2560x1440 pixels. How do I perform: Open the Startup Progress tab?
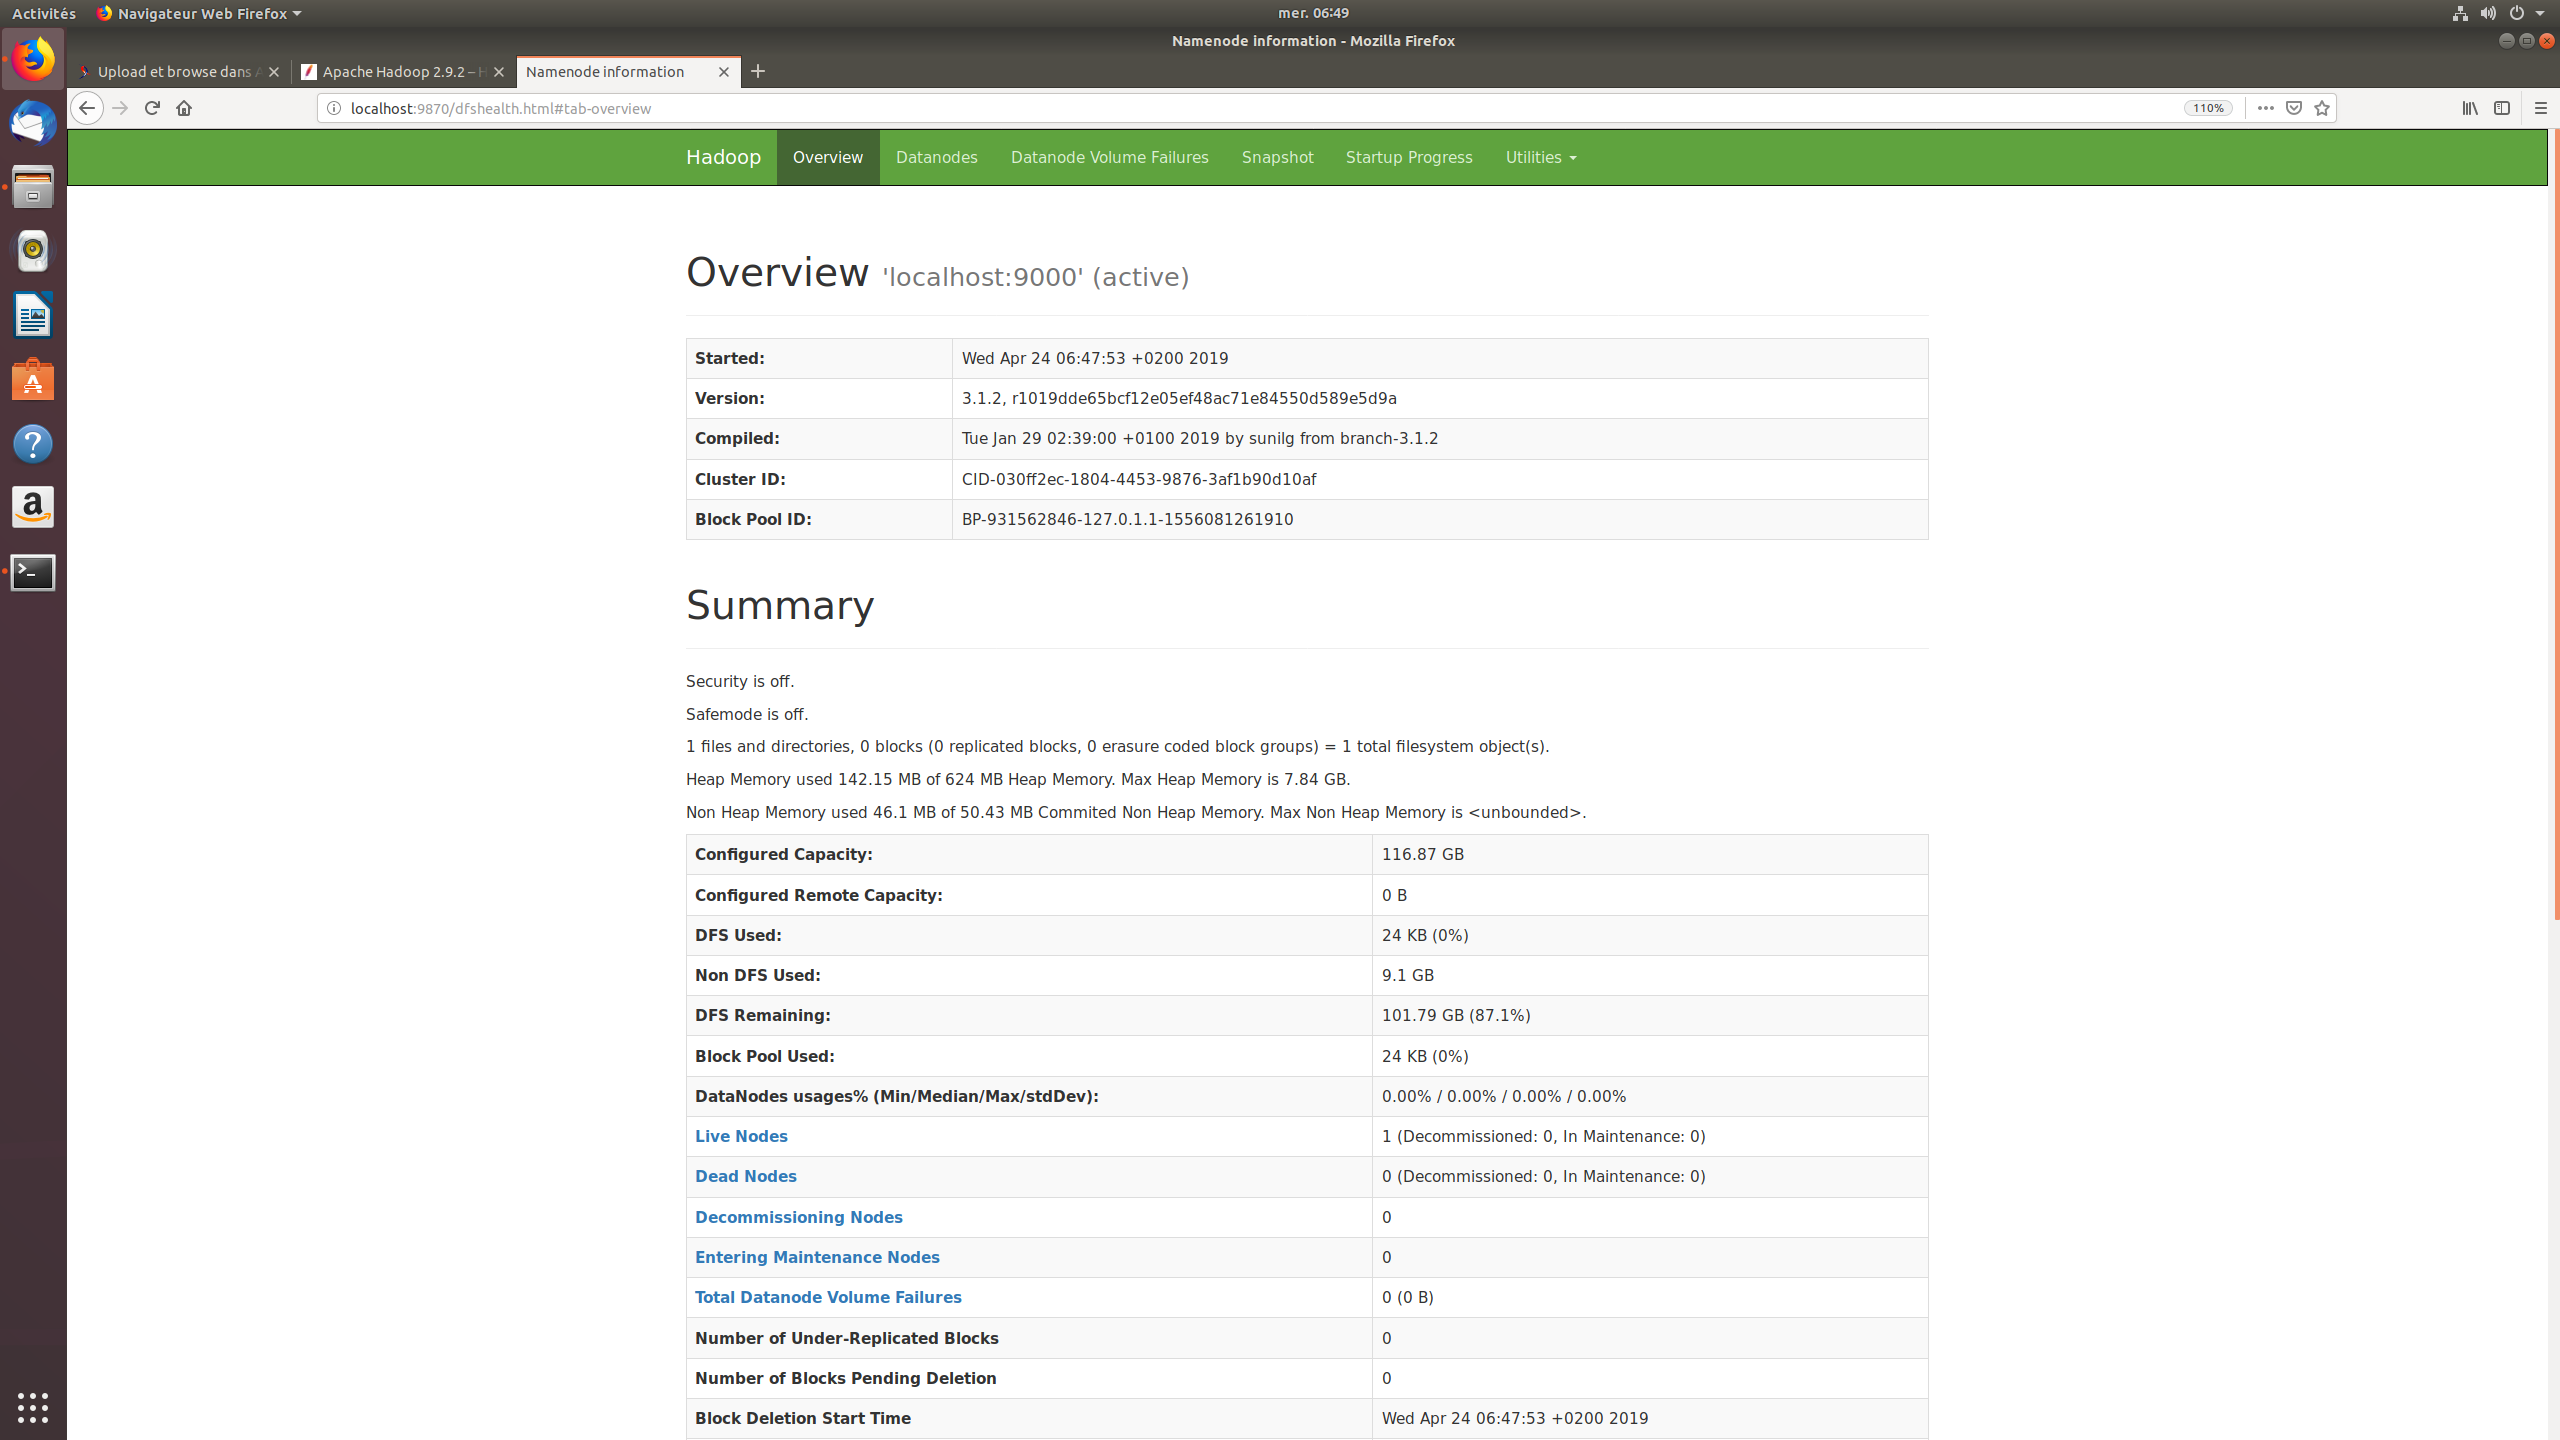point(1409,157)
